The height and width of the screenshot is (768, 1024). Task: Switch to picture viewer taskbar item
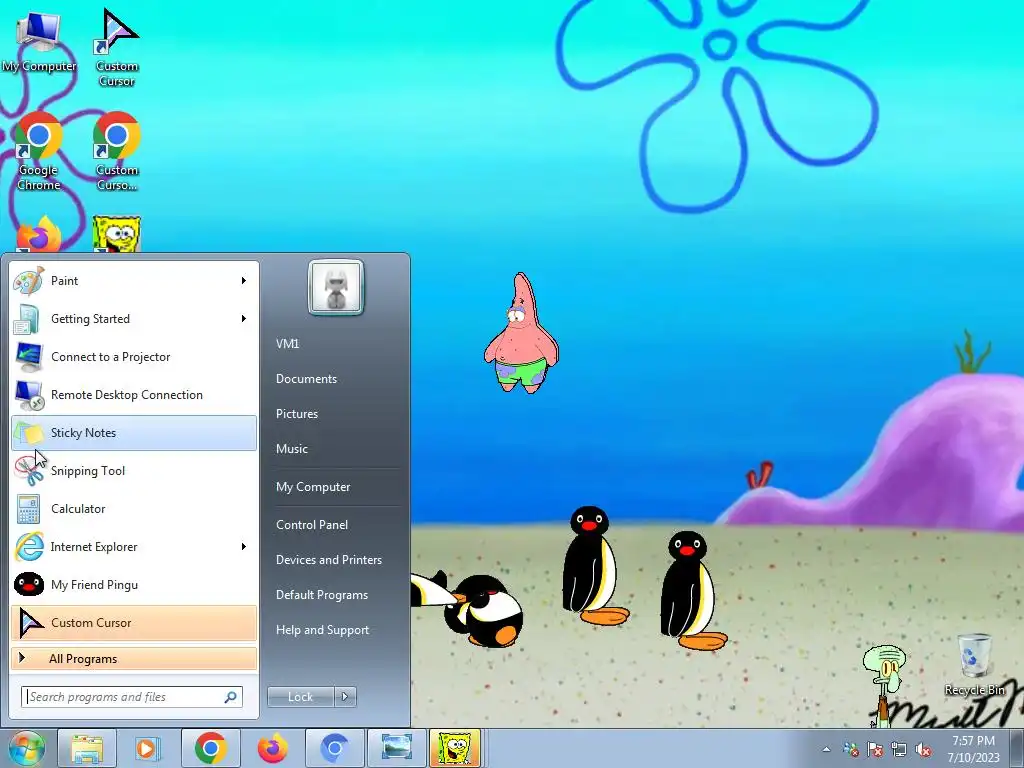pos(396,748)
